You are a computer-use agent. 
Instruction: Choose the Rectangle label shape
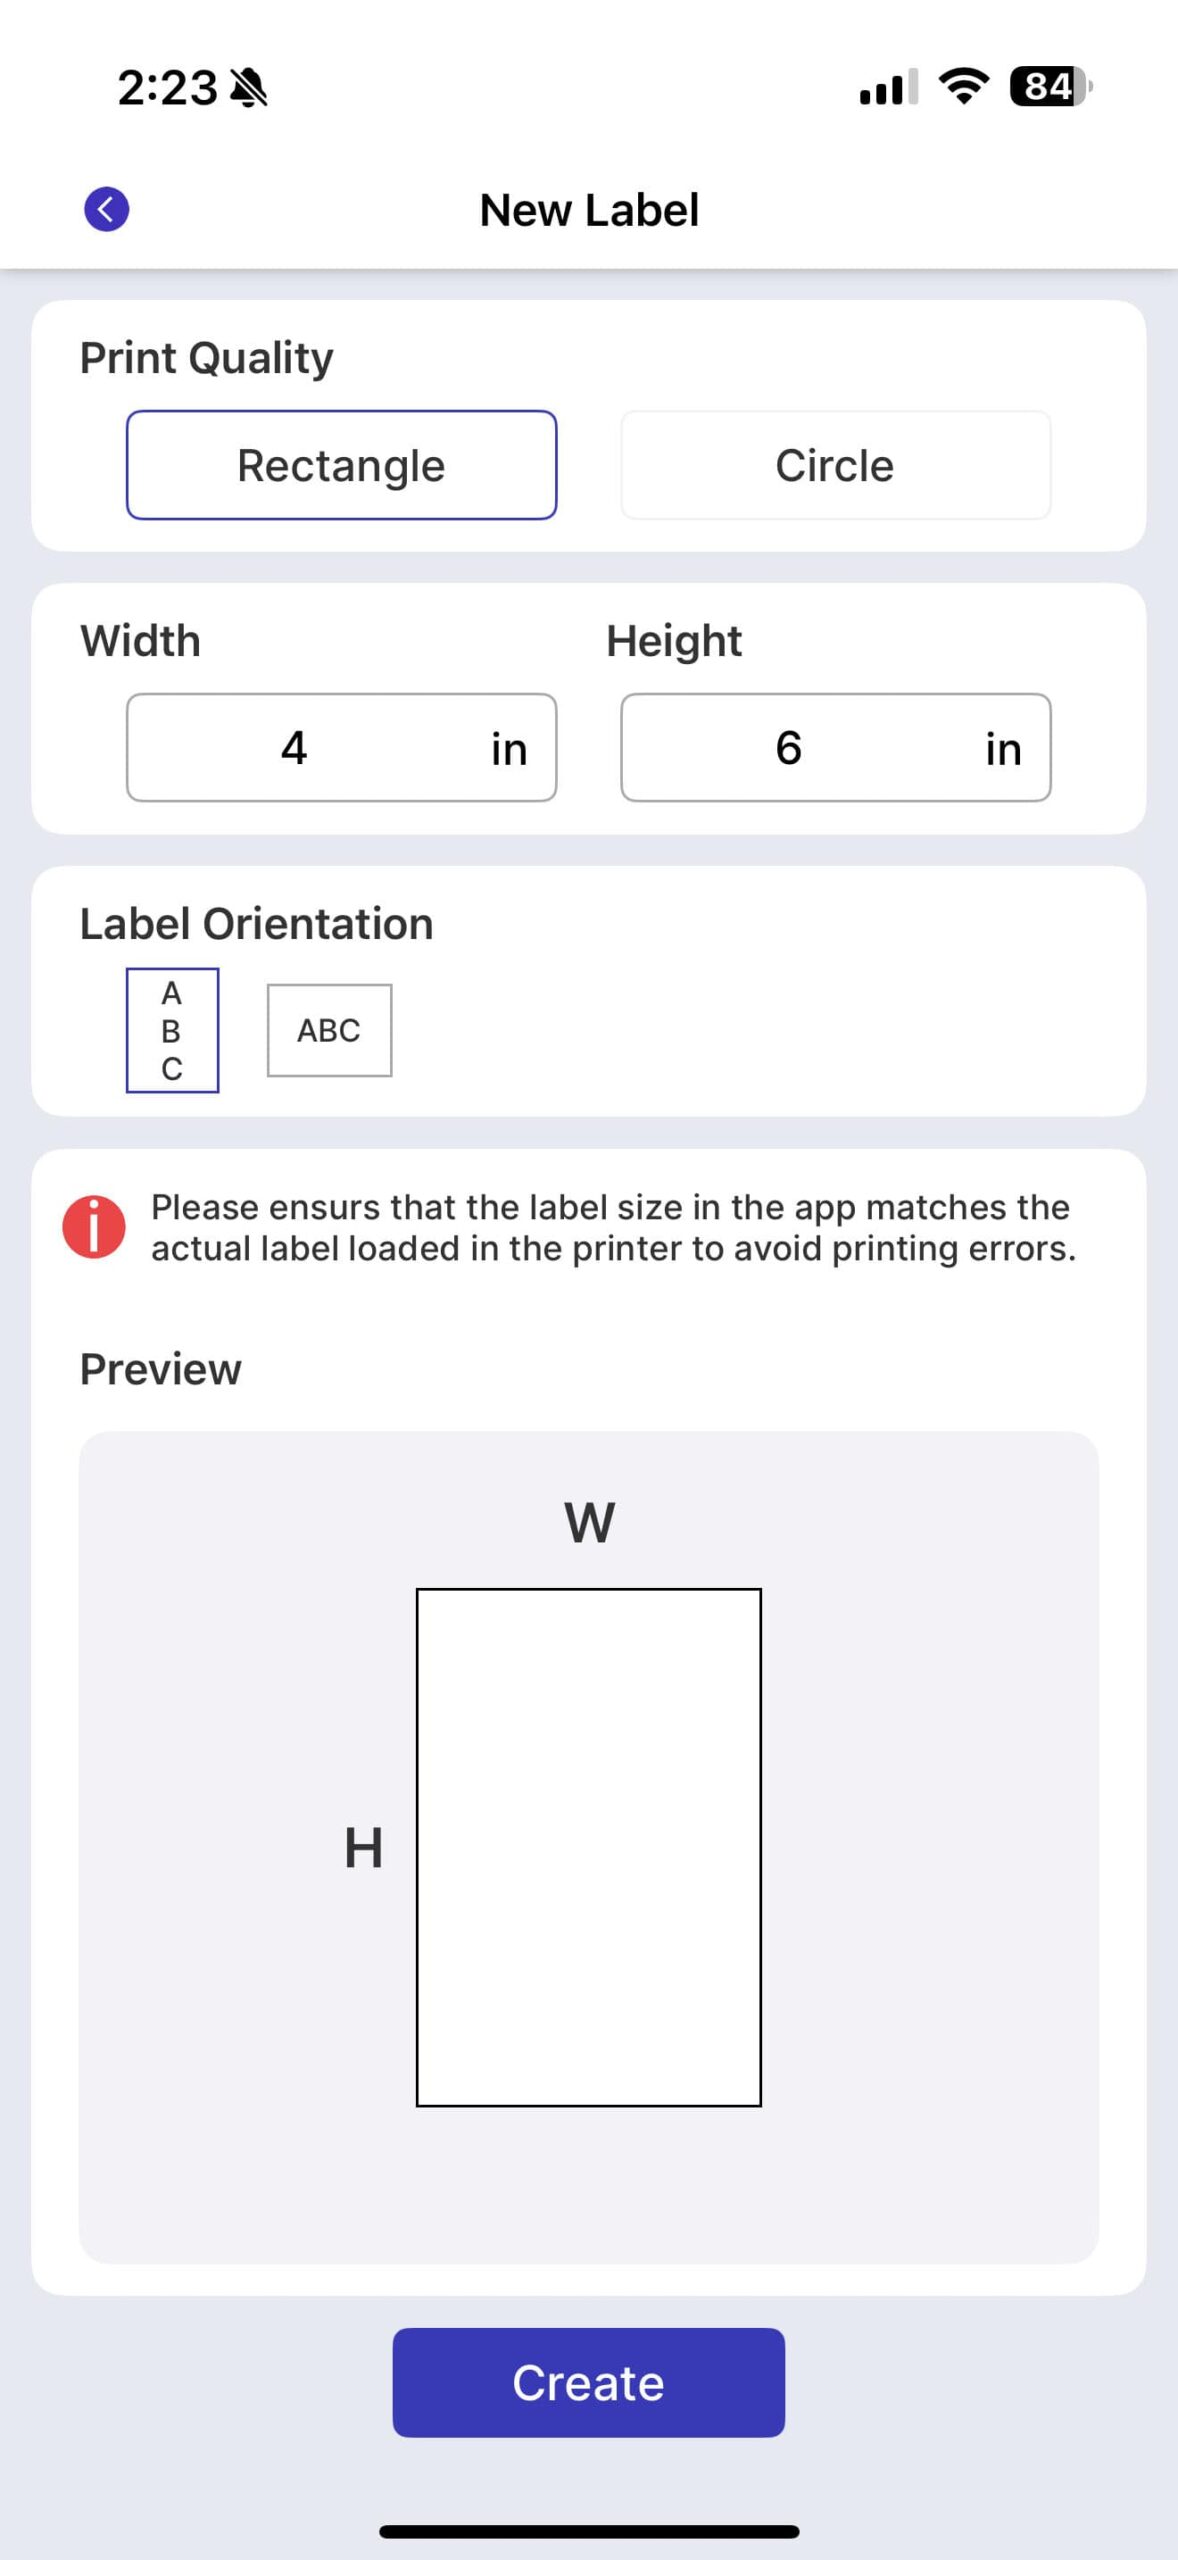pyautogui.click(x=341, y=465)
